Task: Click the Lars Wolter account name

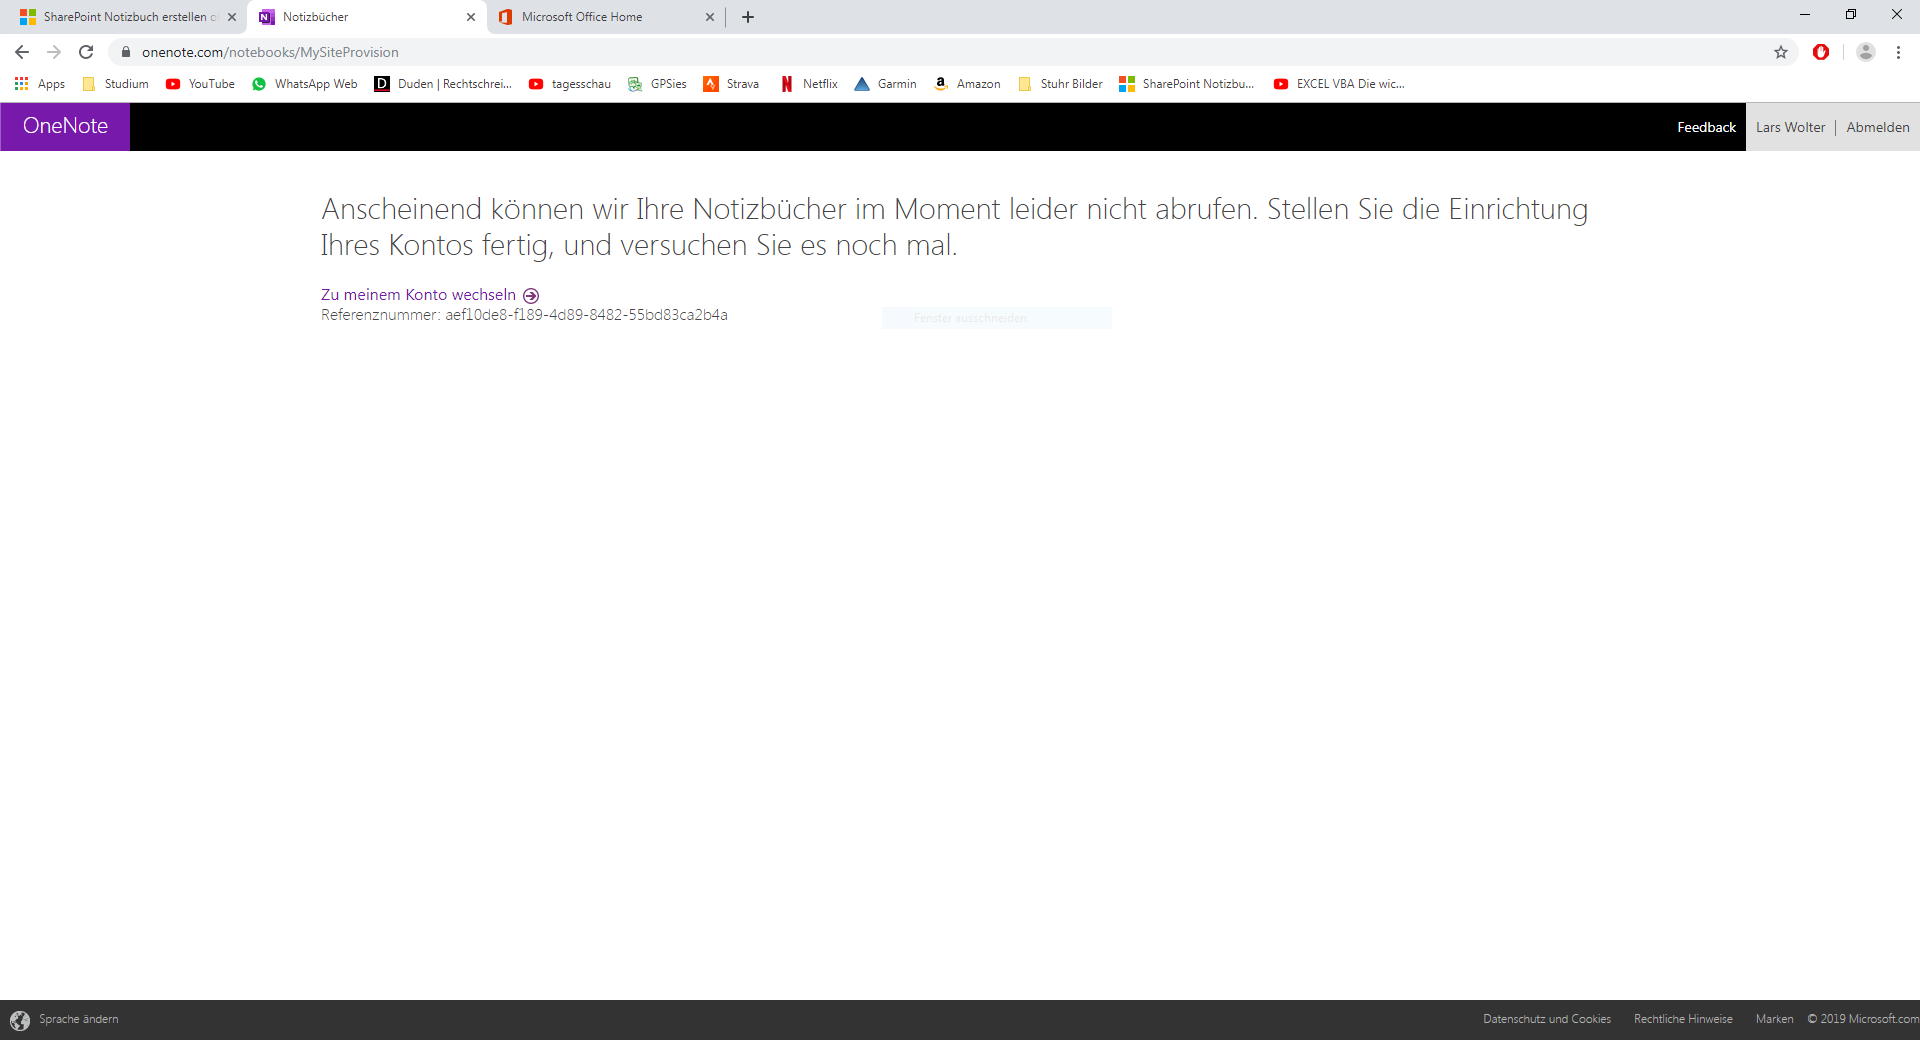Action: tap(1790, 127)
